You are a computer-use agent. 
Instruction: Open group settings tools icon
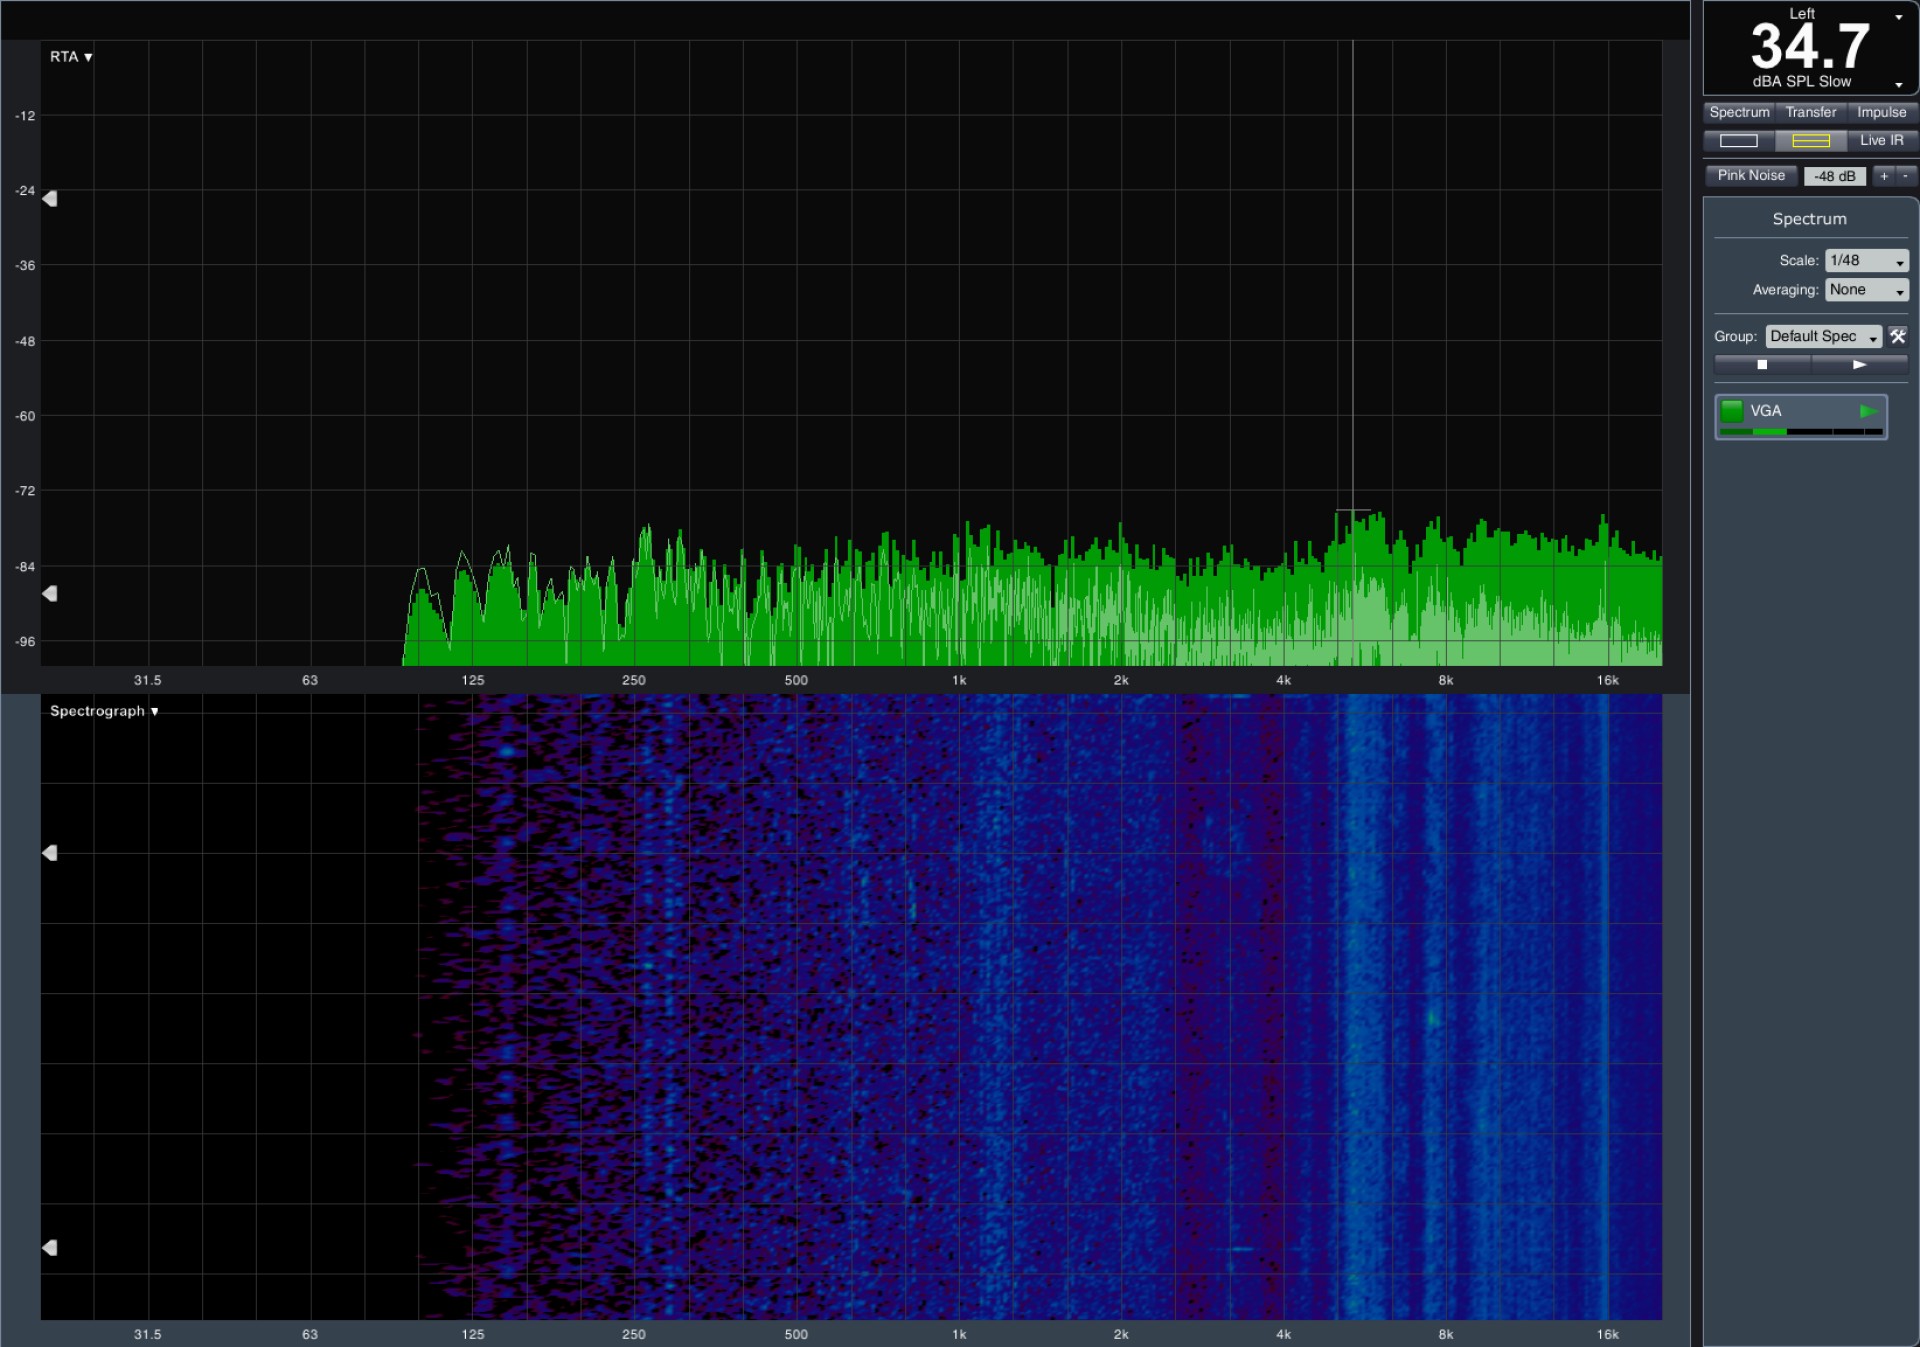pos(1897,336)
